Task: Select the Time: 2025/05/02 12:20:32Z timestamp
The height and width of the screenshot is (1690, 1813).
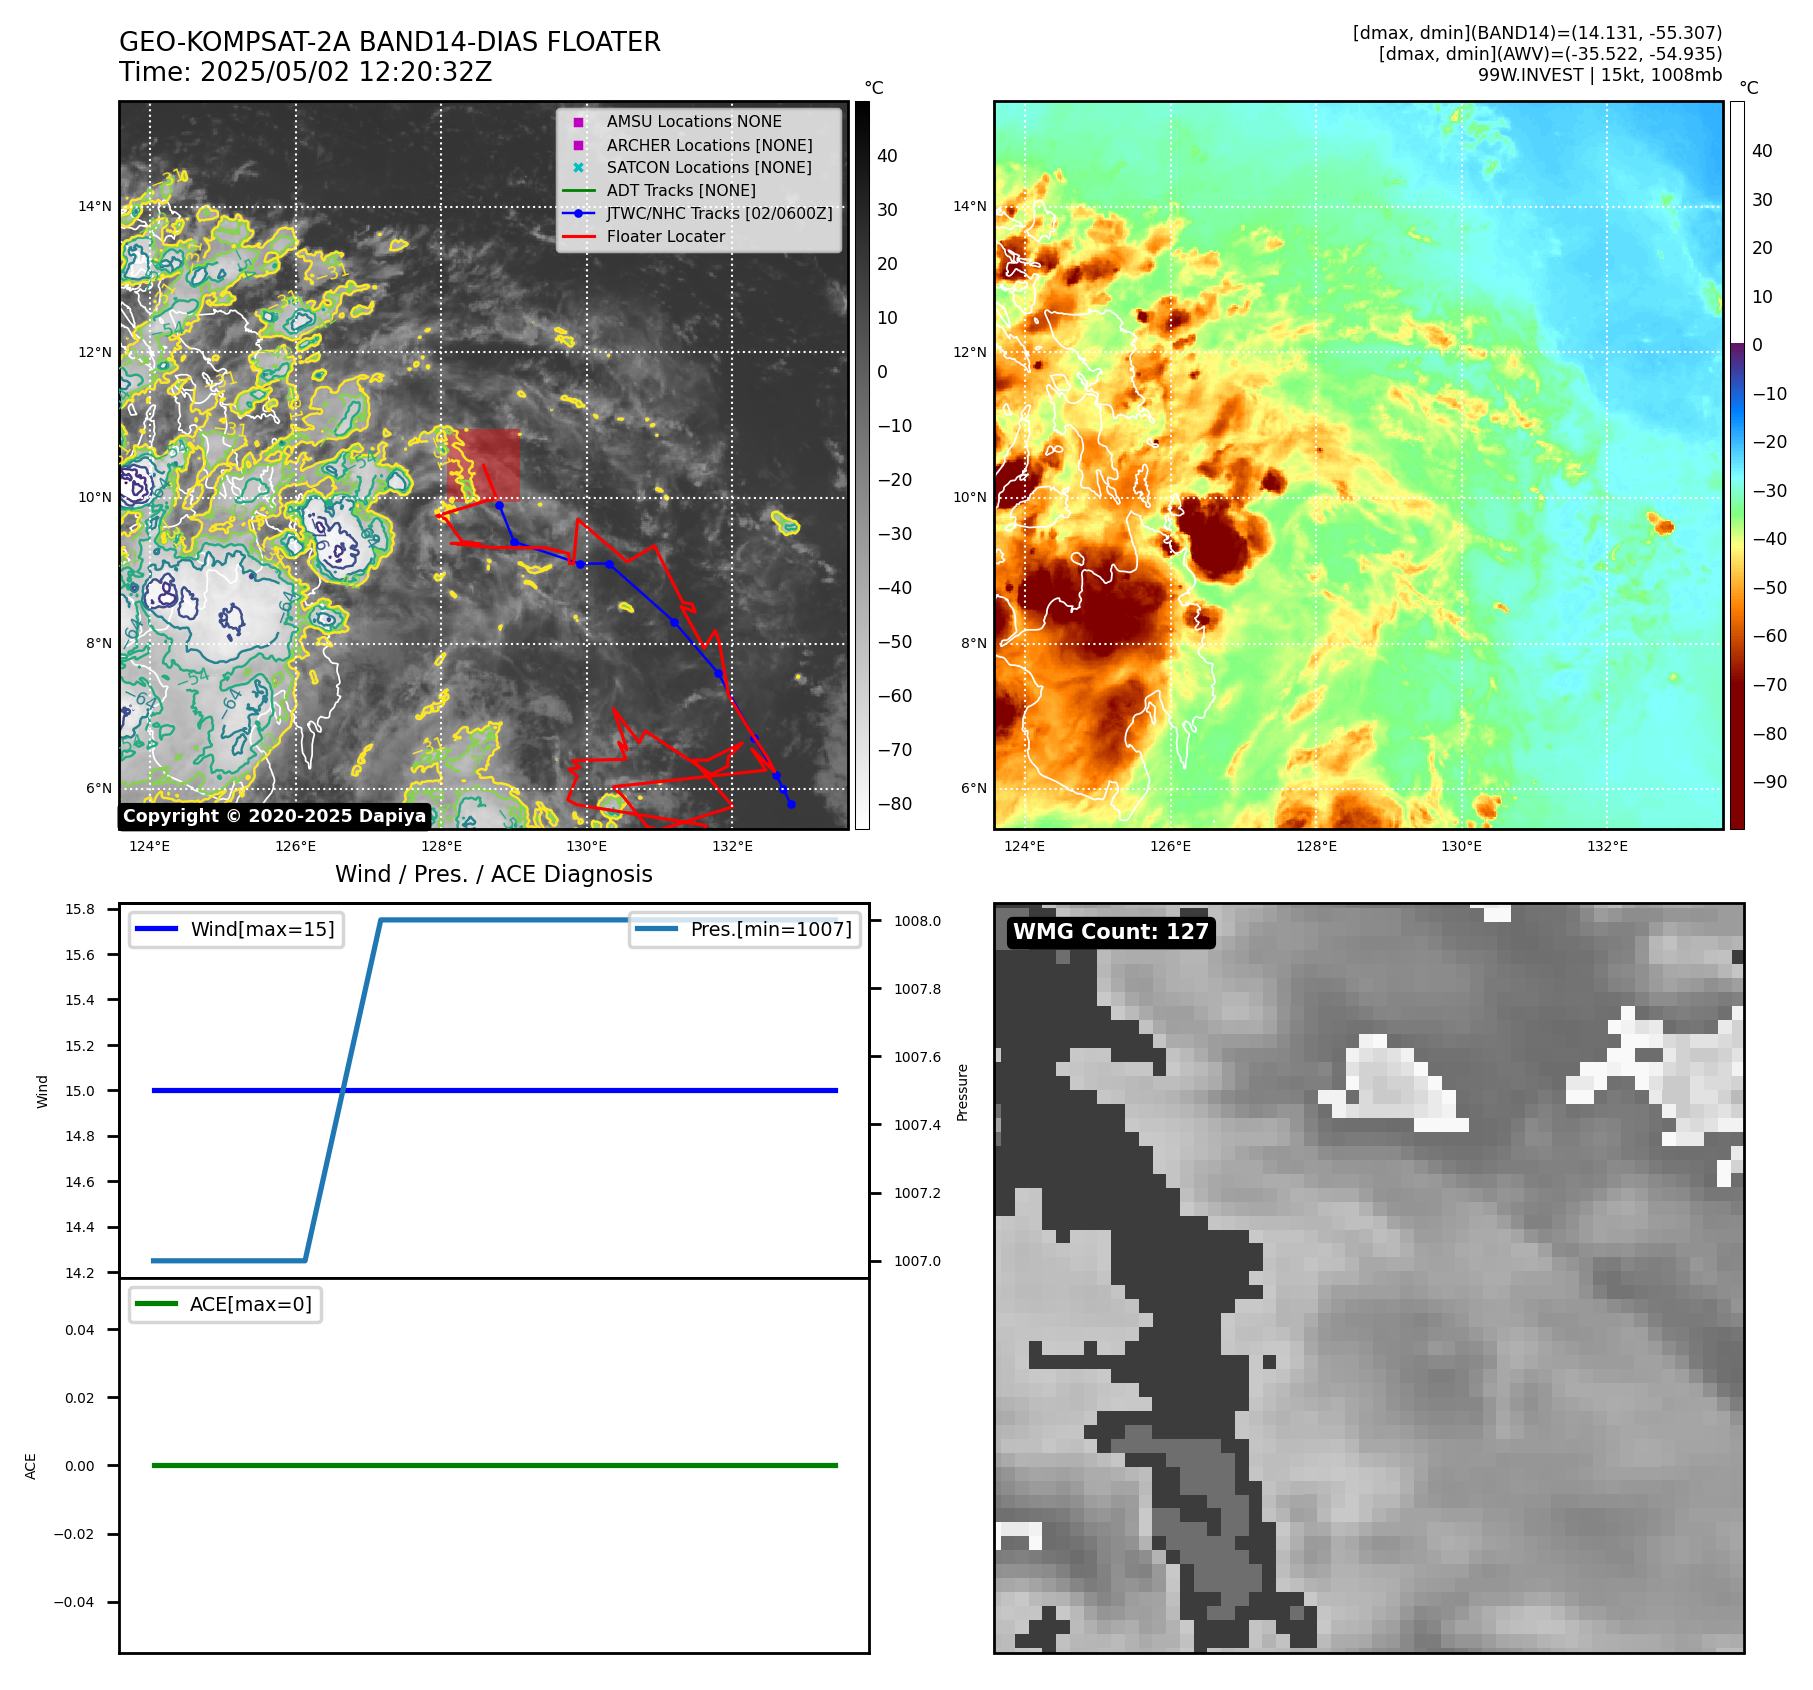Action: pyautogui.click(x=306, y=72)
